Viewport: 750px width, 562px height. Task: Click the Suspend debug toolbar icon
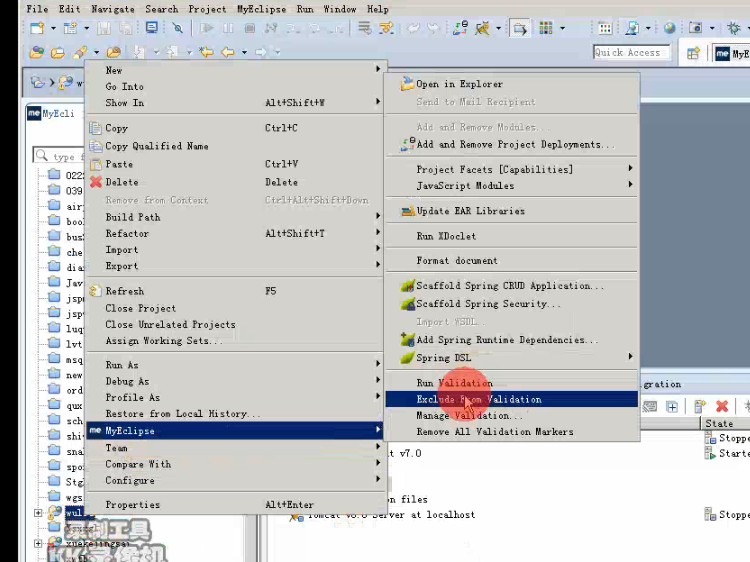(228, 29)
